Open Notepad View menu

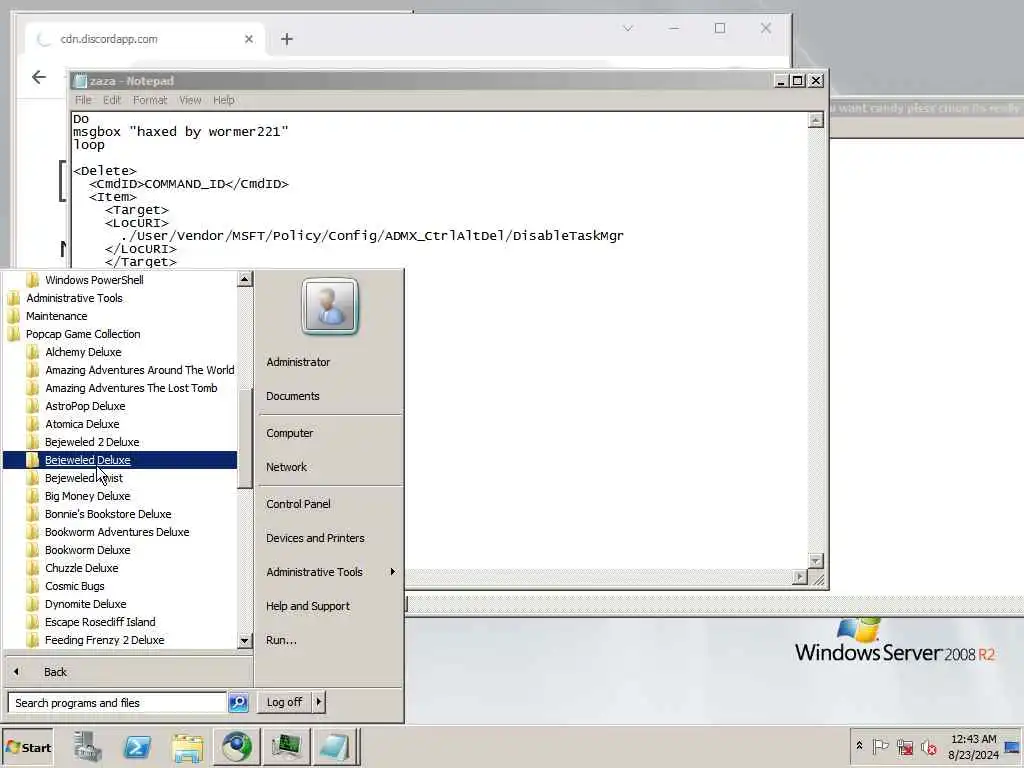click(190, 100)
